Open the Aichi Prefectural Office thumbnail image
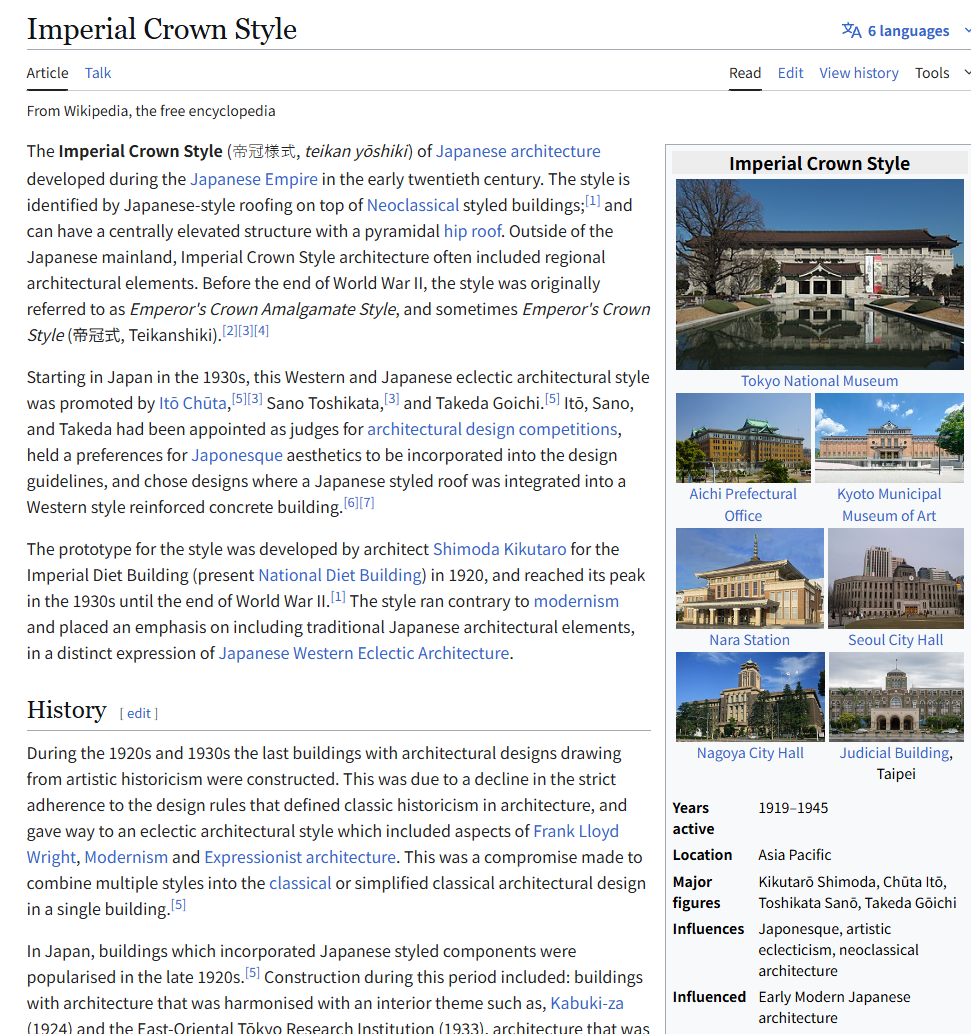This screenshot has height=1034, width=971. click(x=743, y=438)
